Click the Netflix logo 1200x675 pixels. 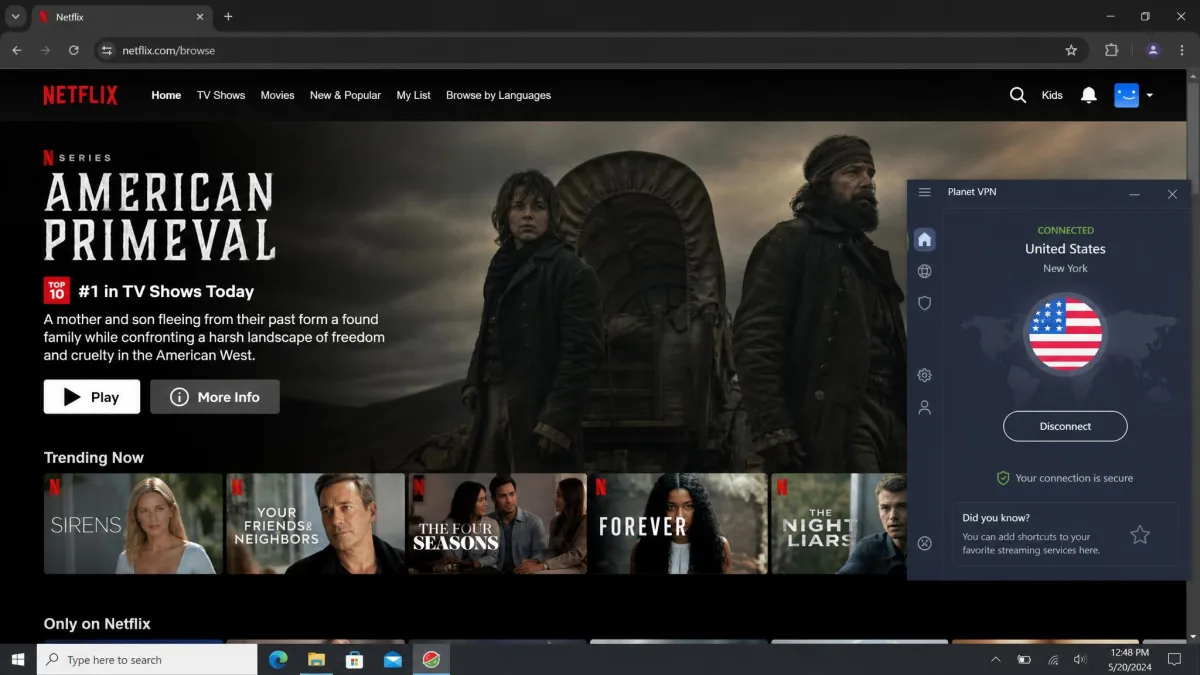pyautogui.click(x=80, y=95)
